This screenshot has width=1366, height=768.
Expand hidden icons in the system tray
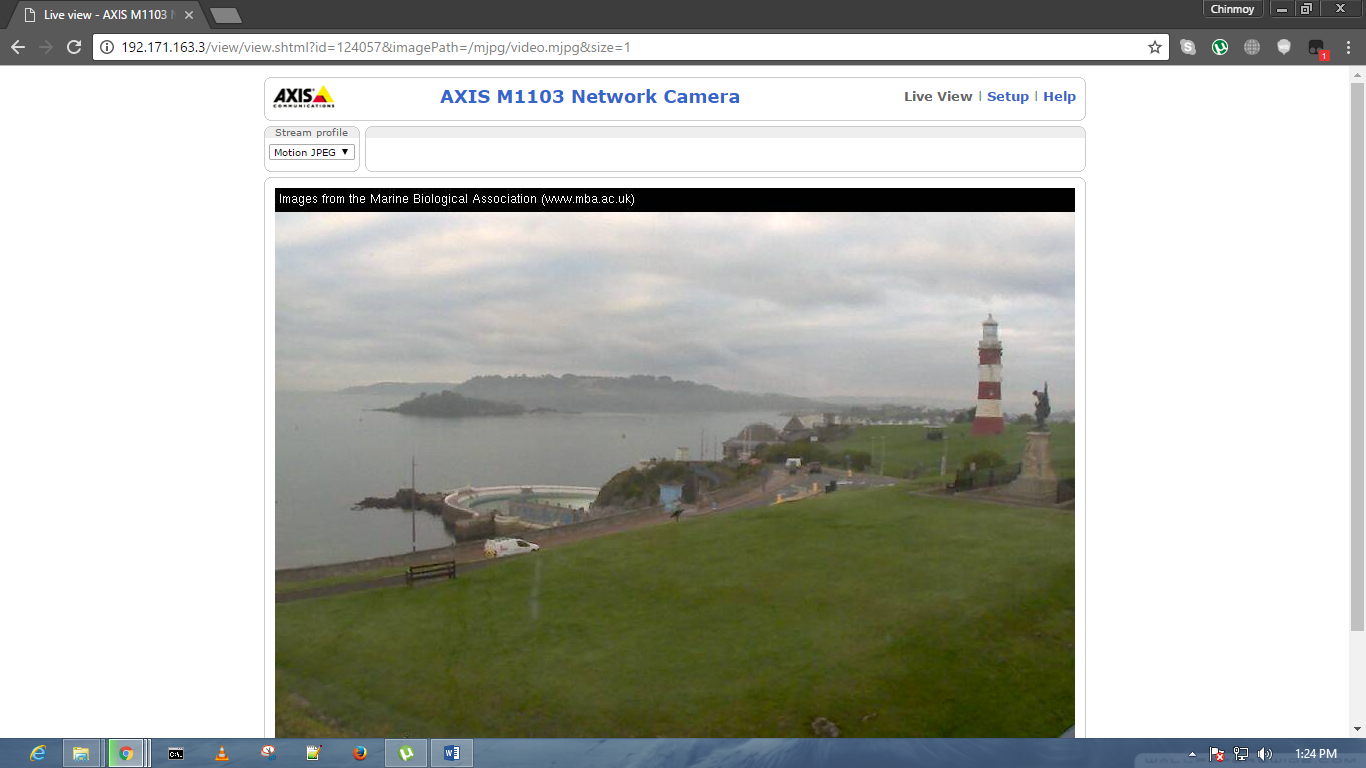coord(1193,753)
